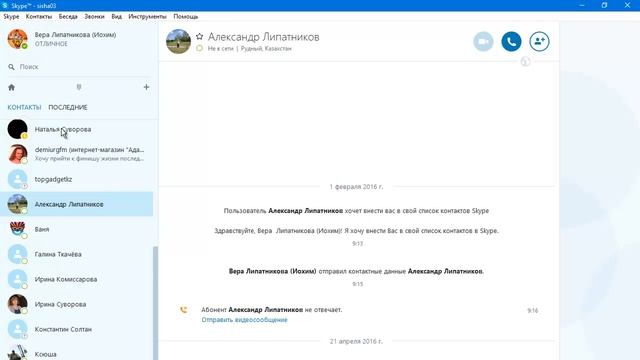Open the Вид menu
This screenshot has width=640, height=360.
116,16
